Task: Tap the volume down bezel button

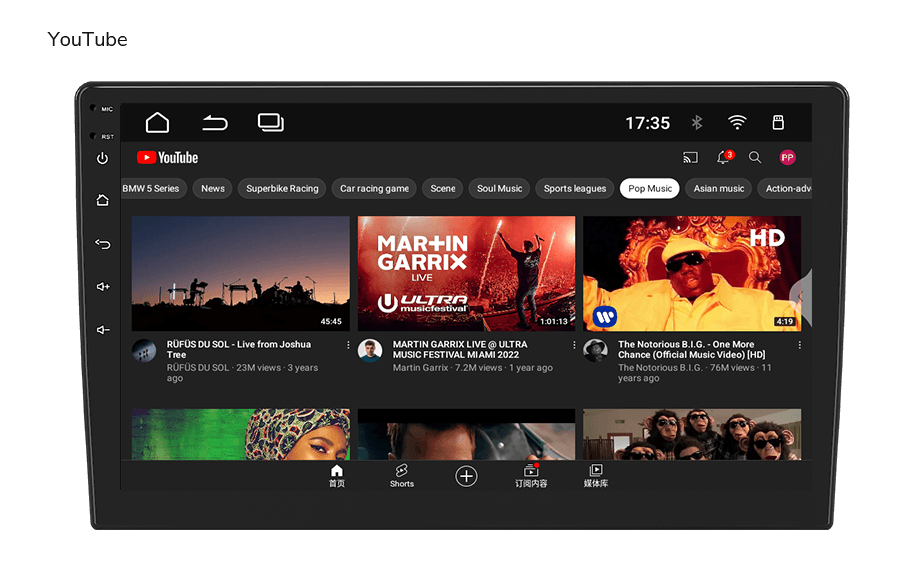Action: coord(103,330)
